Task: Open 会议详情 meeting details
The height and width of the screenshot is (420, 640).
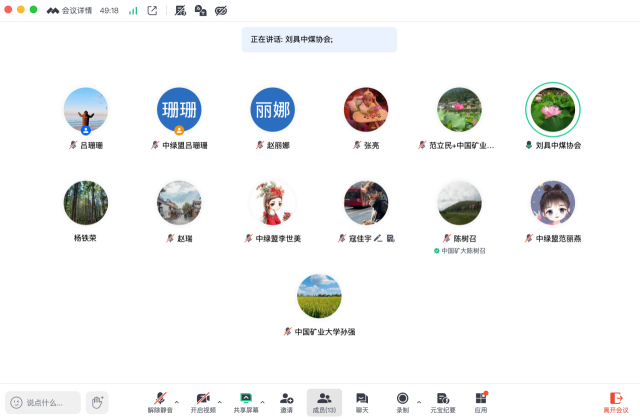Action: (x=73, y=10)
